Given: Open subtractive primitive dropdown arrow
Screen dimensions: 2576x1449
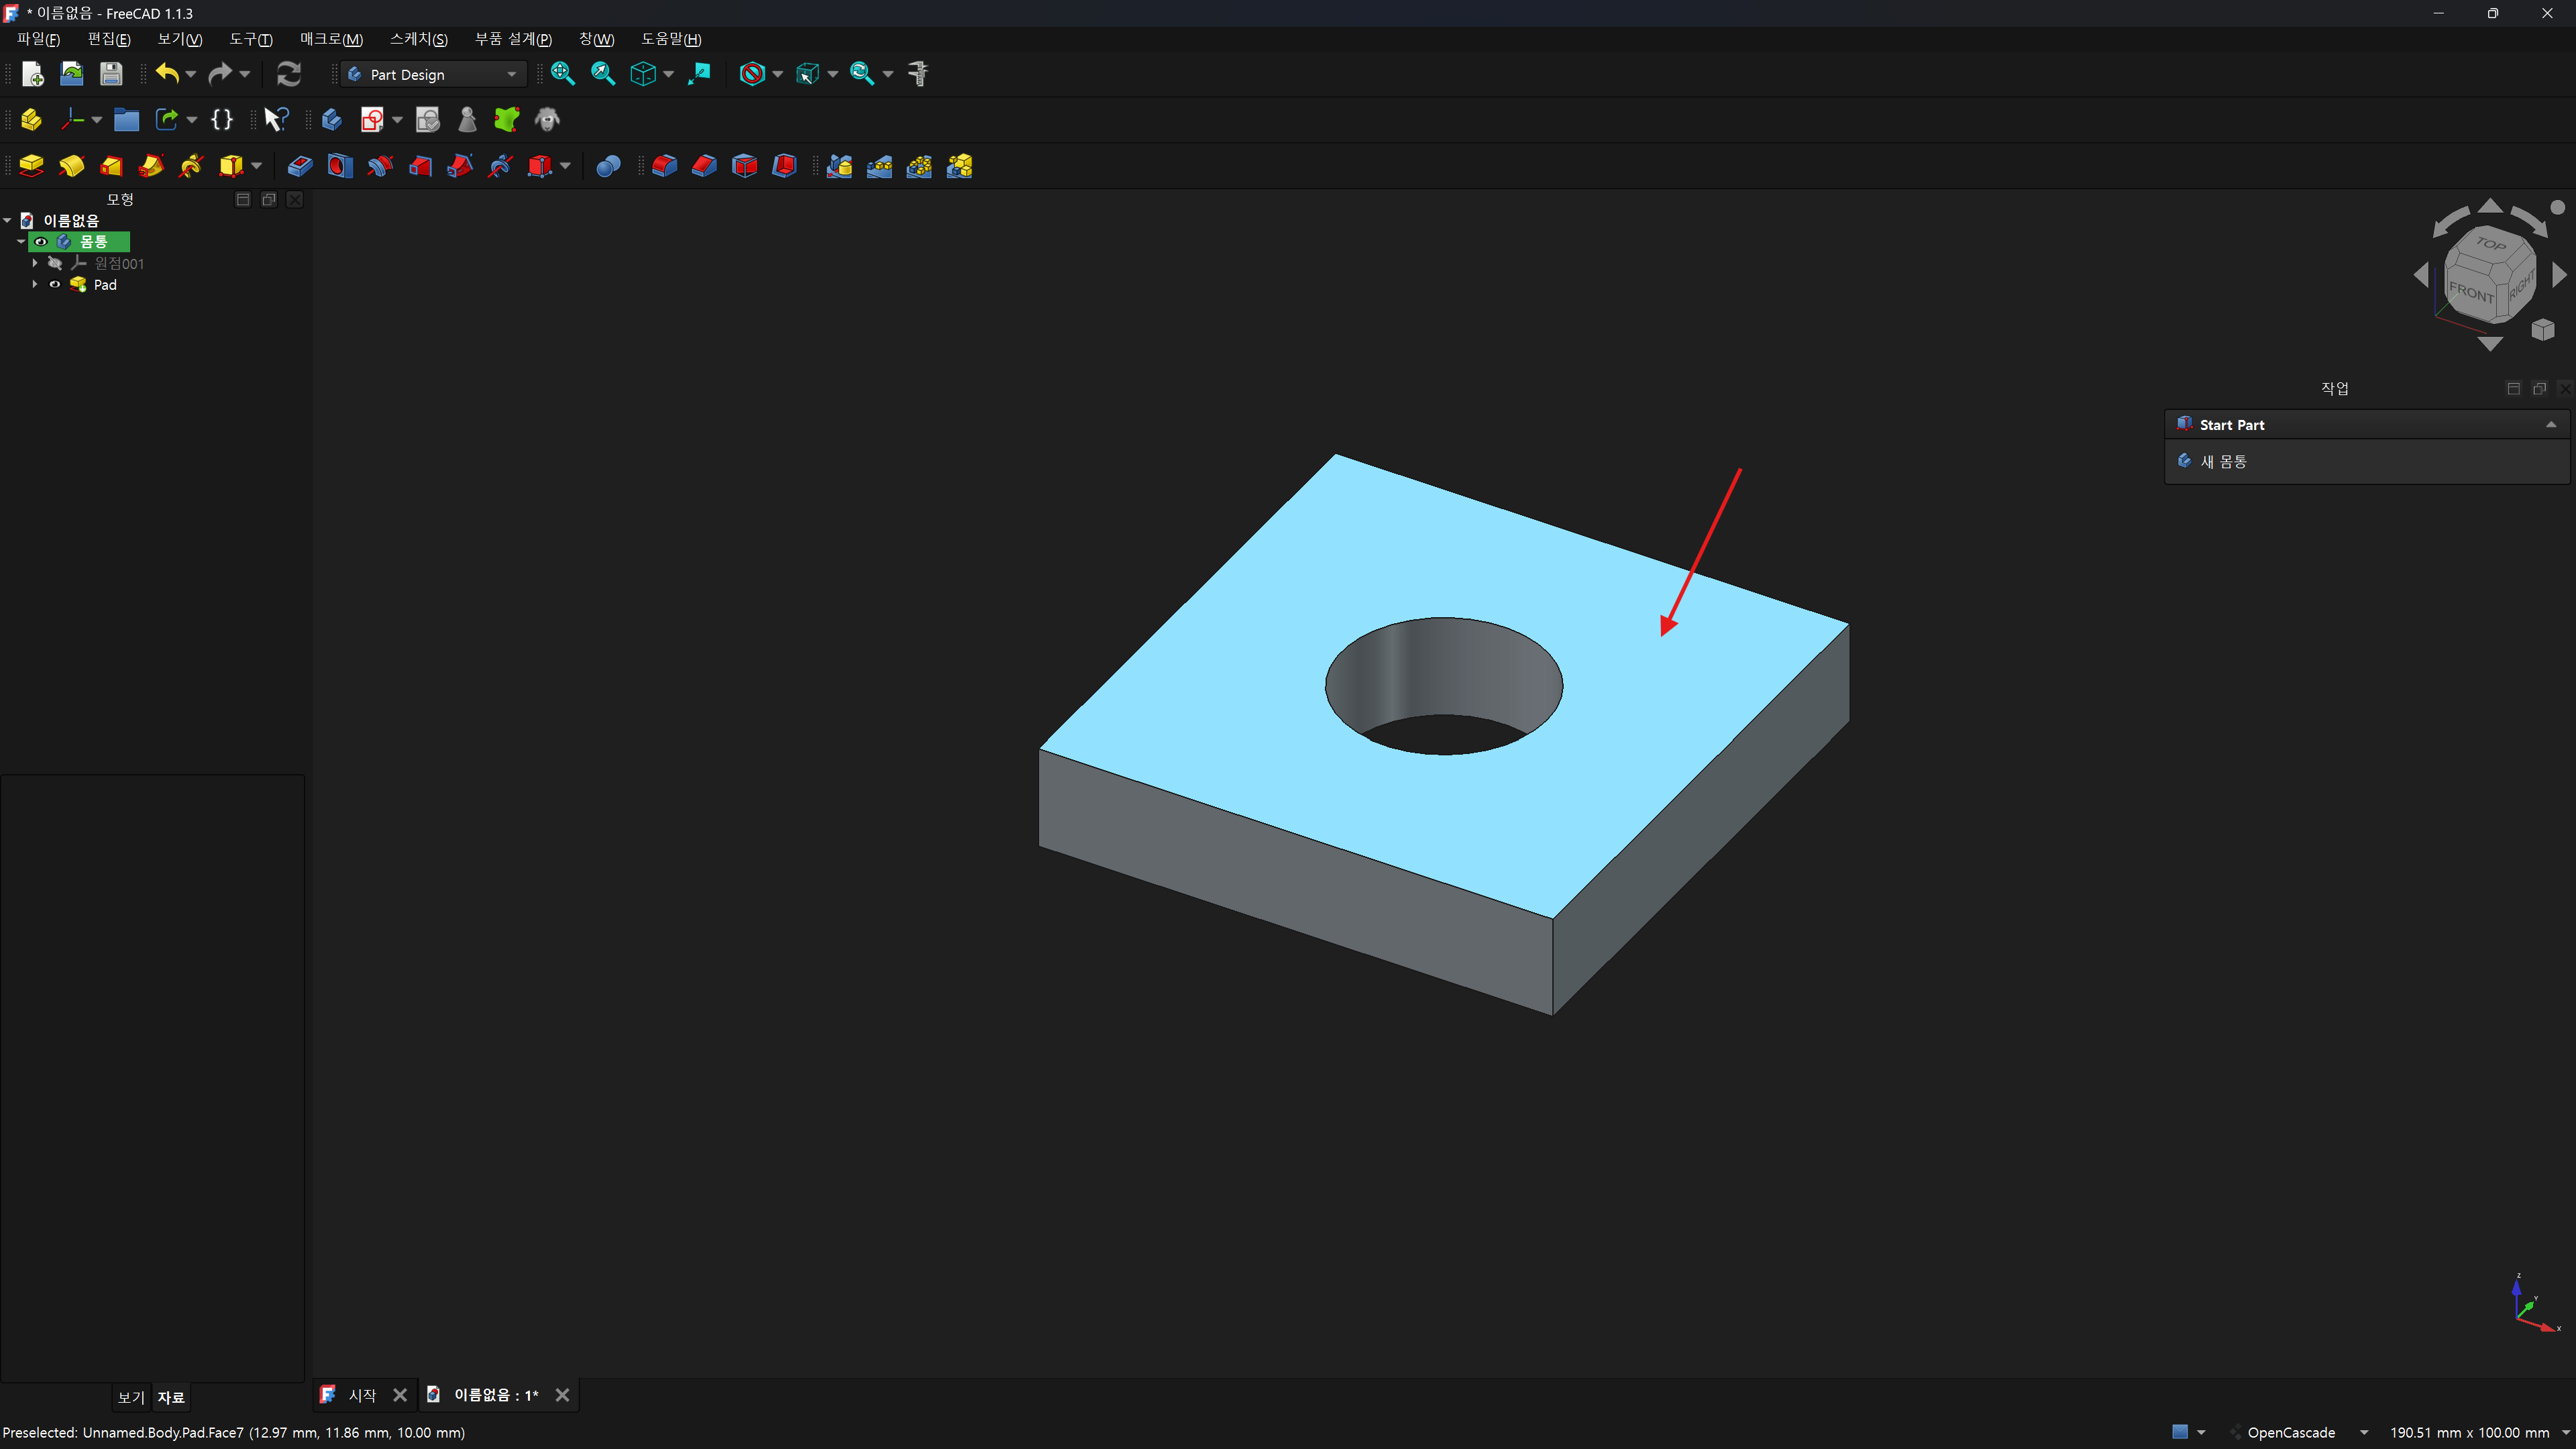Looking at the screenshot, I should [x=566, y=166].
